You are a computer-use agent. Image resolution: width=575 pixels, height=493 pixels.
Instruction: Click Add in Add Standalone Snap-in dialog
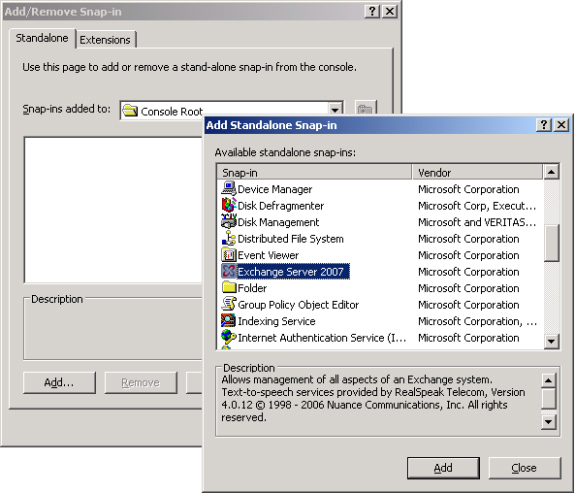click(x=443, y=468)
